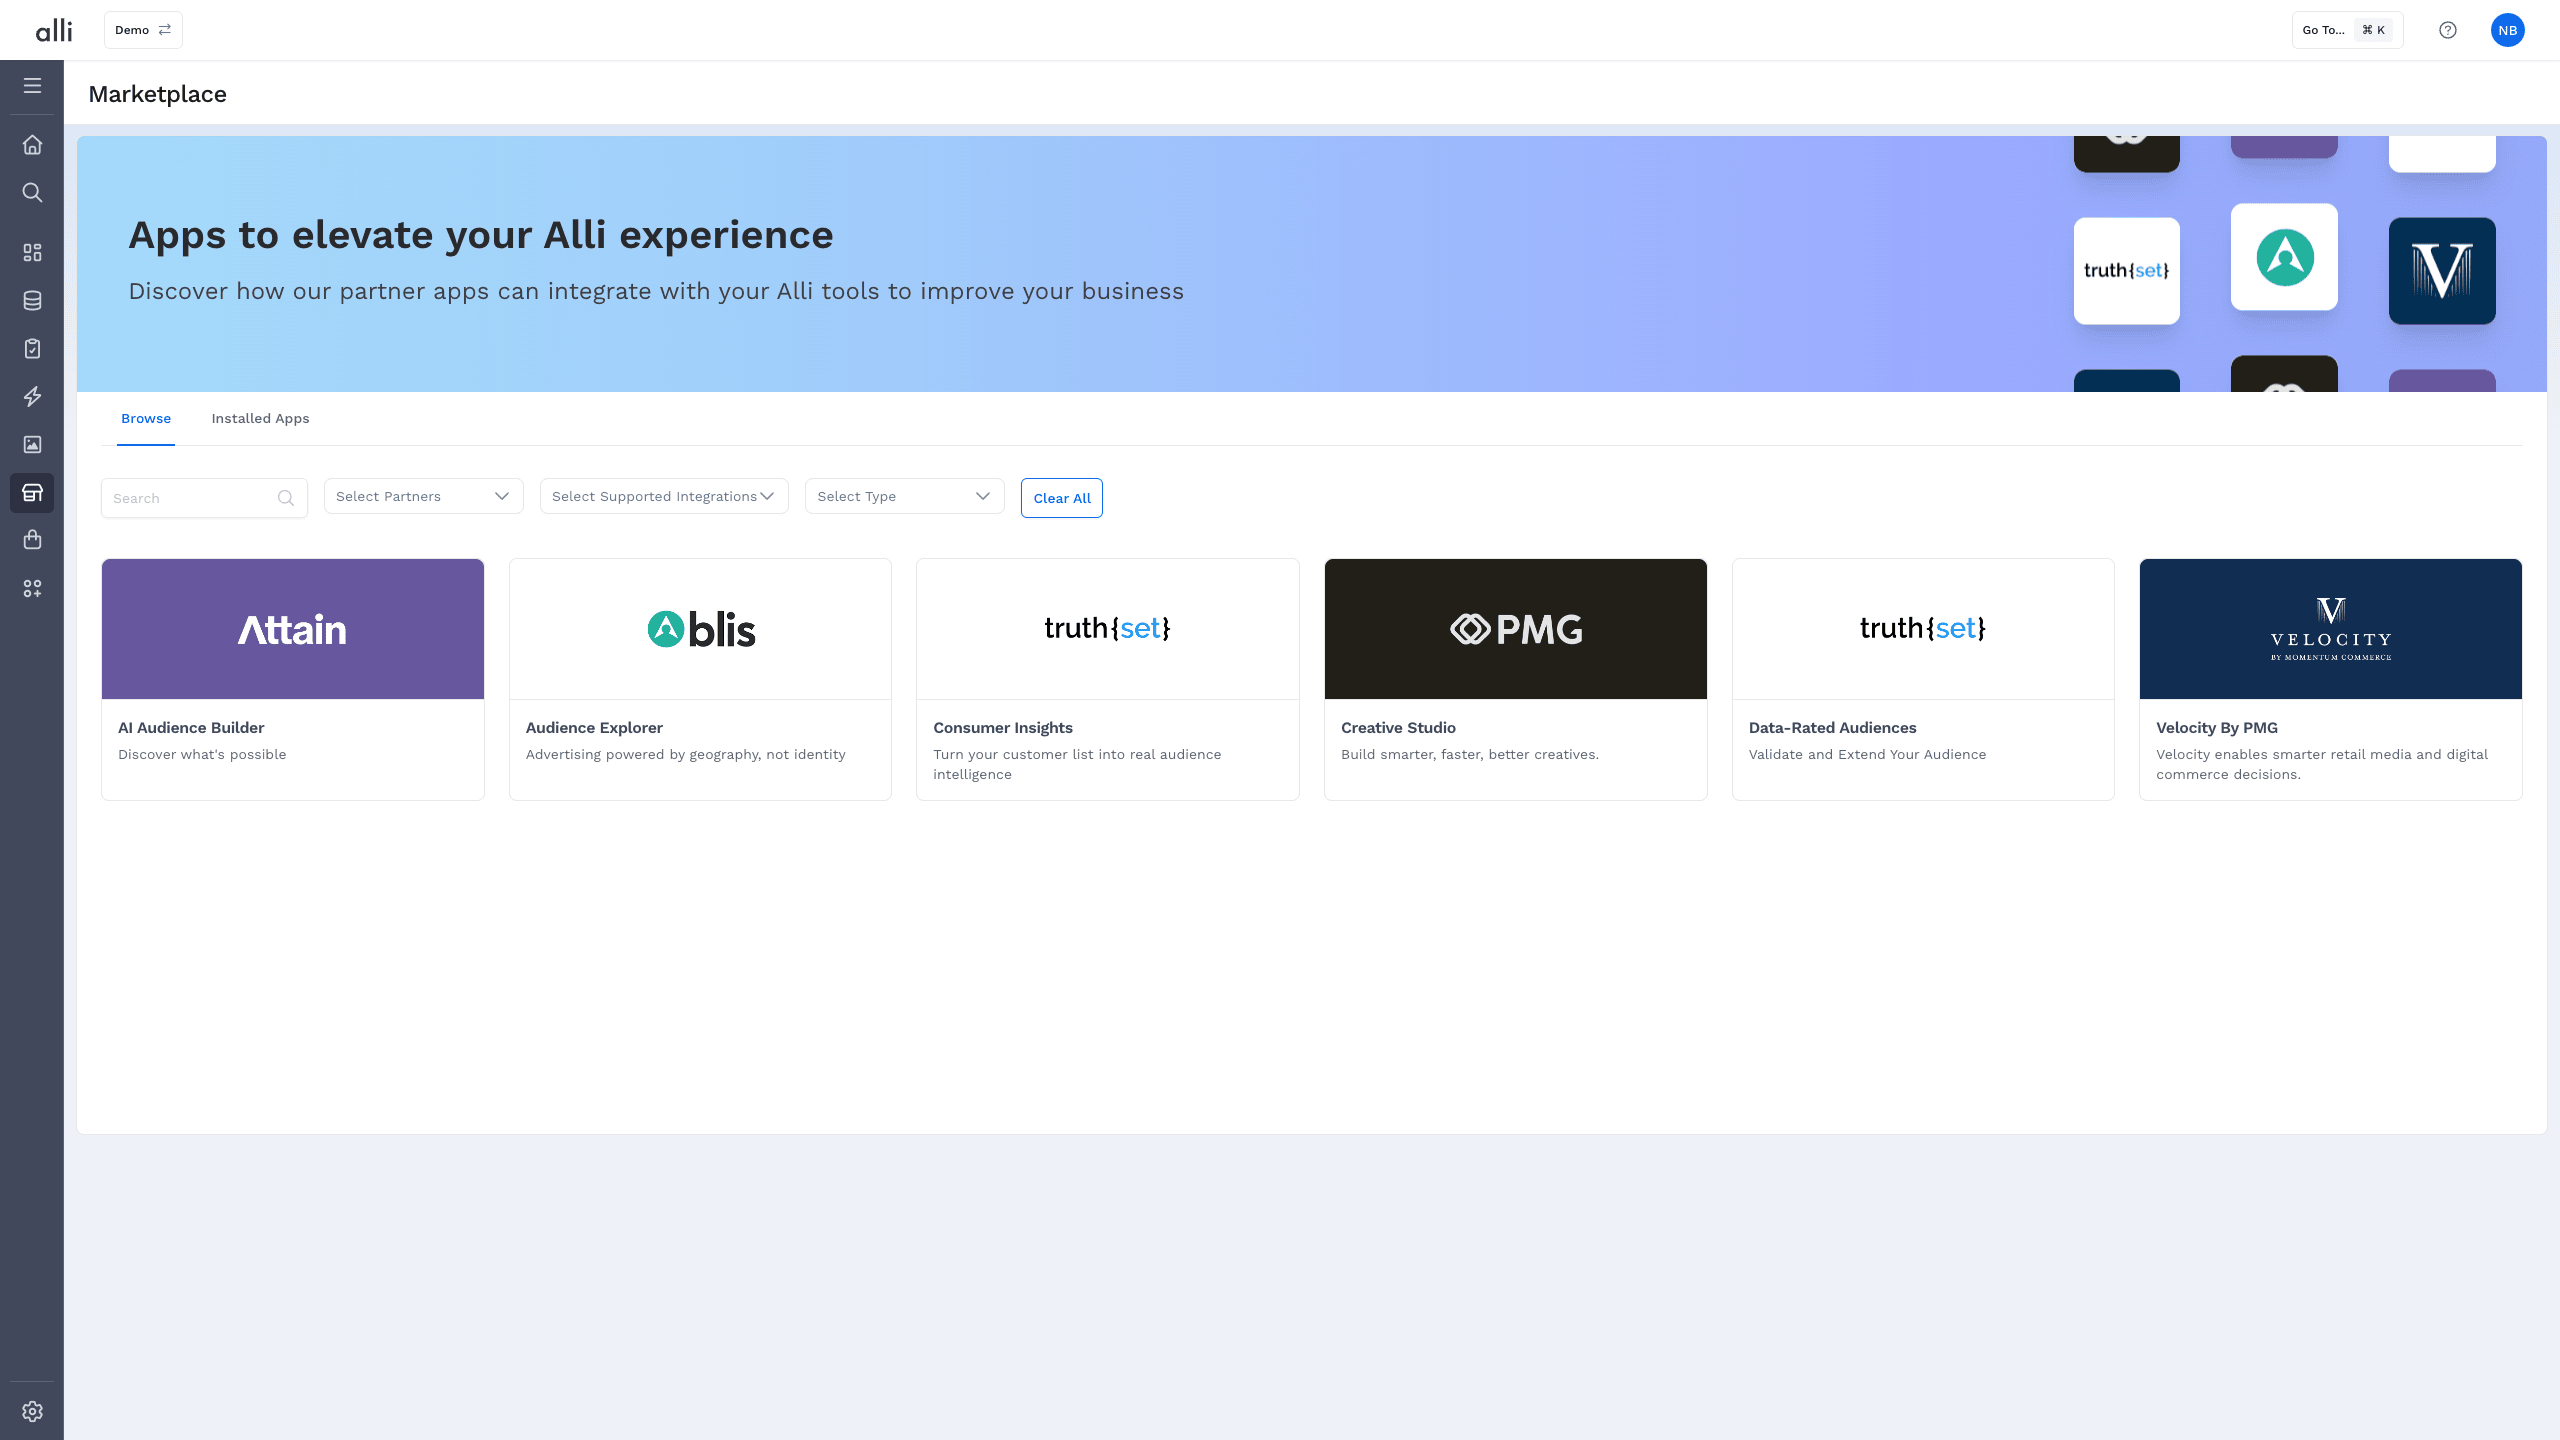The height and width of the screenshot is (1440, 2560).
Task: Open the sidebar search magnifier icon
Action: 32,193
